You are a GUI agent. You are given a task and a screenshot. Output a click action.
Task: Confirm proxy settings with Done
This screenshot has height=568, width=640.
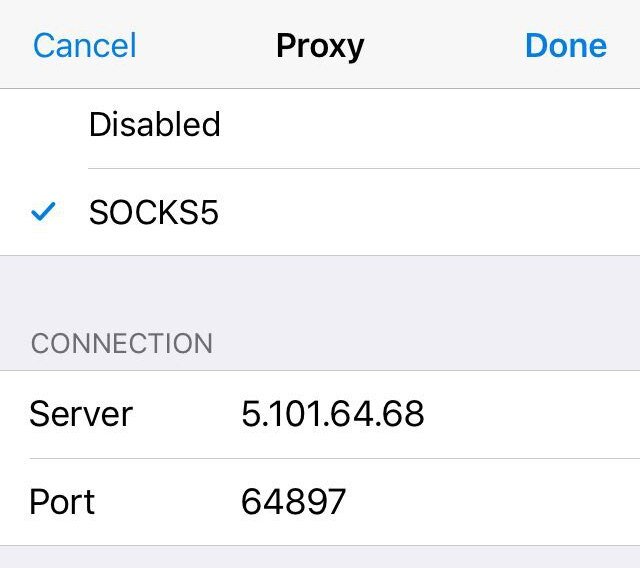[x=566, y=45]
